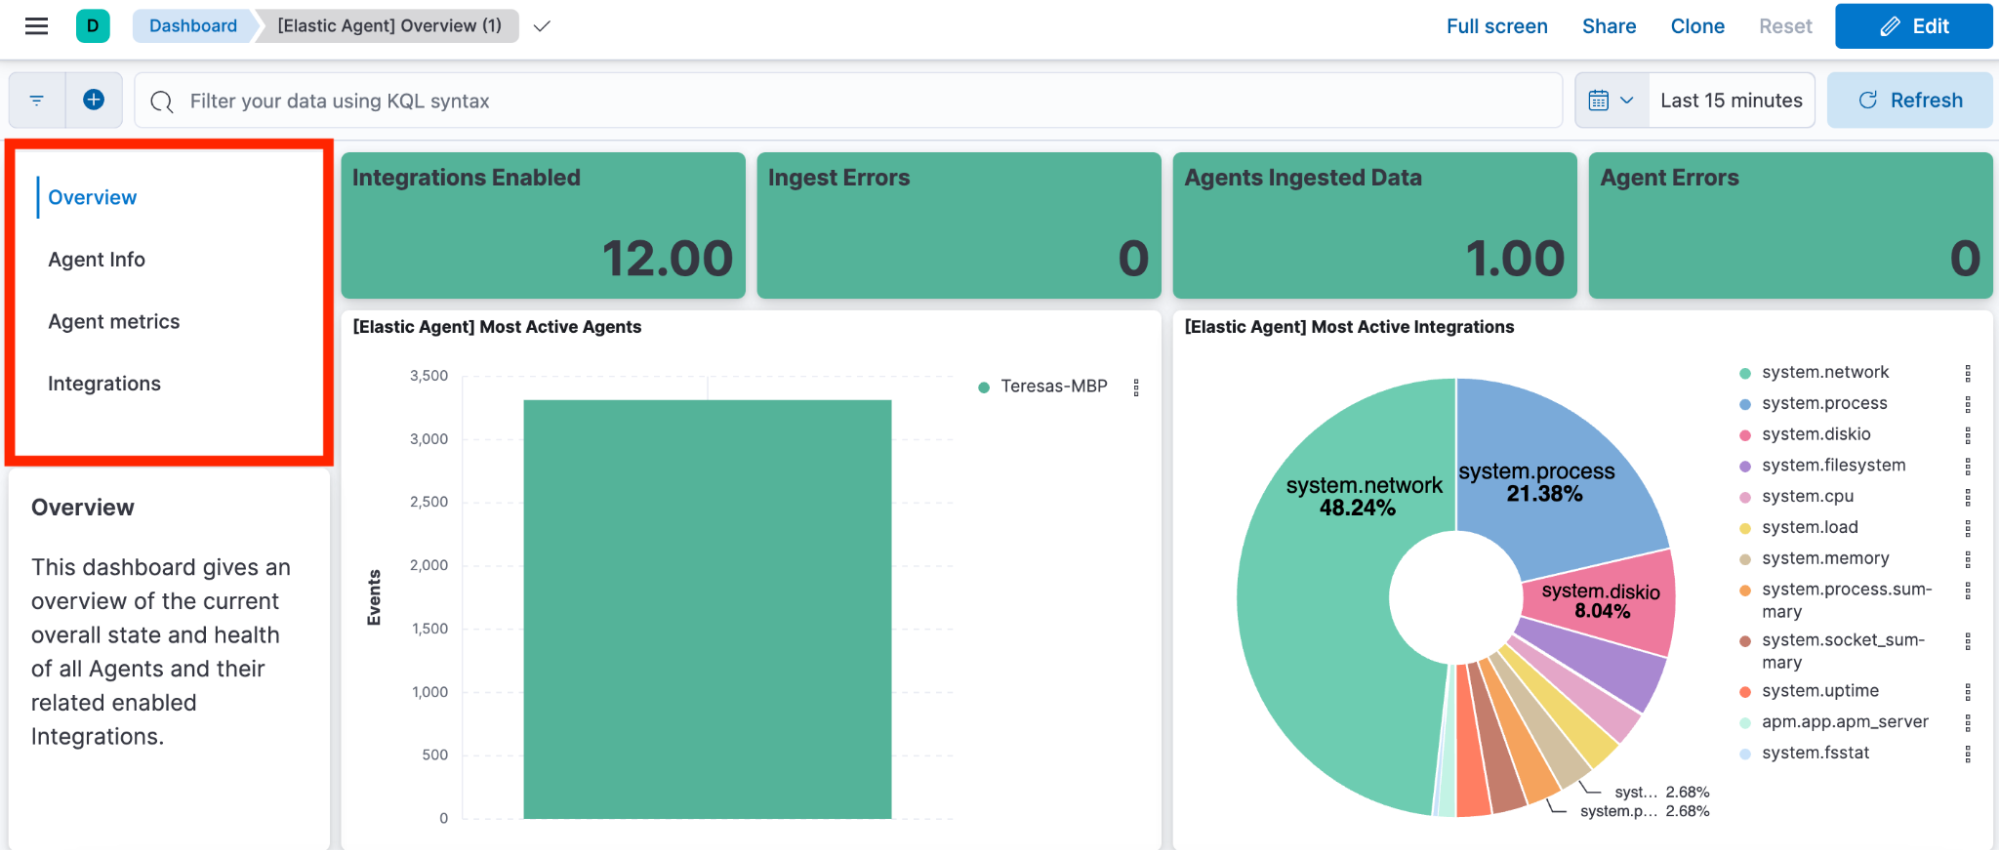Open the calendar quick date menu
This screenshot has width=1999, height=851.
tap(1611, 100)
